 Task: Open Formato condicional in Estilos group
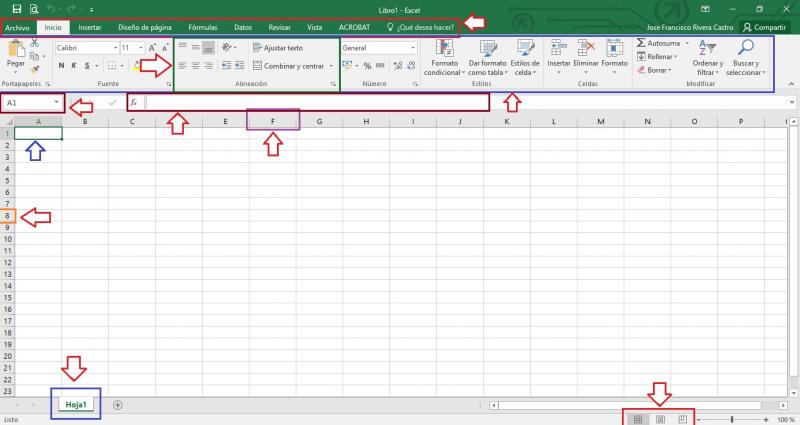(x=444, y=58)
